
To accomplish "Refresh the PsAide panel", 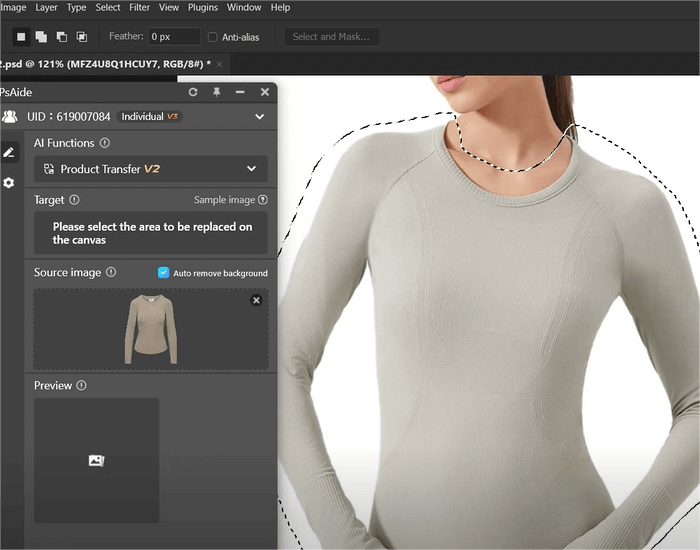I will [193, 92].
